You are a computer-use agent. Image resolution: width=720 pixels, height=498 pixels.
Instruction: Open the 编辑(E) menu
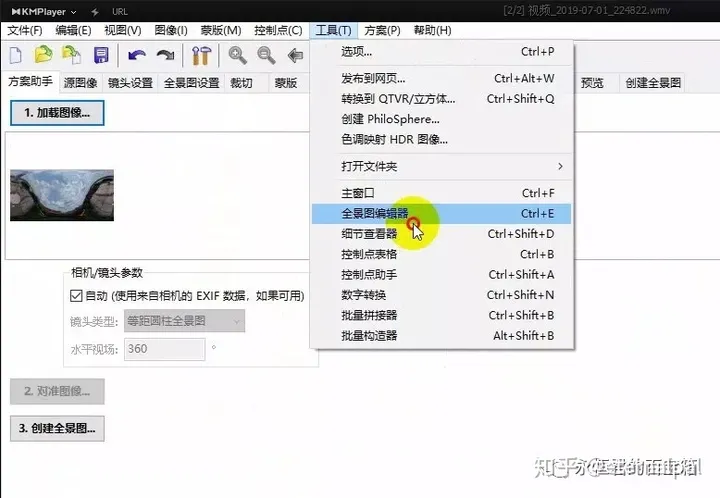coord(73,30)
